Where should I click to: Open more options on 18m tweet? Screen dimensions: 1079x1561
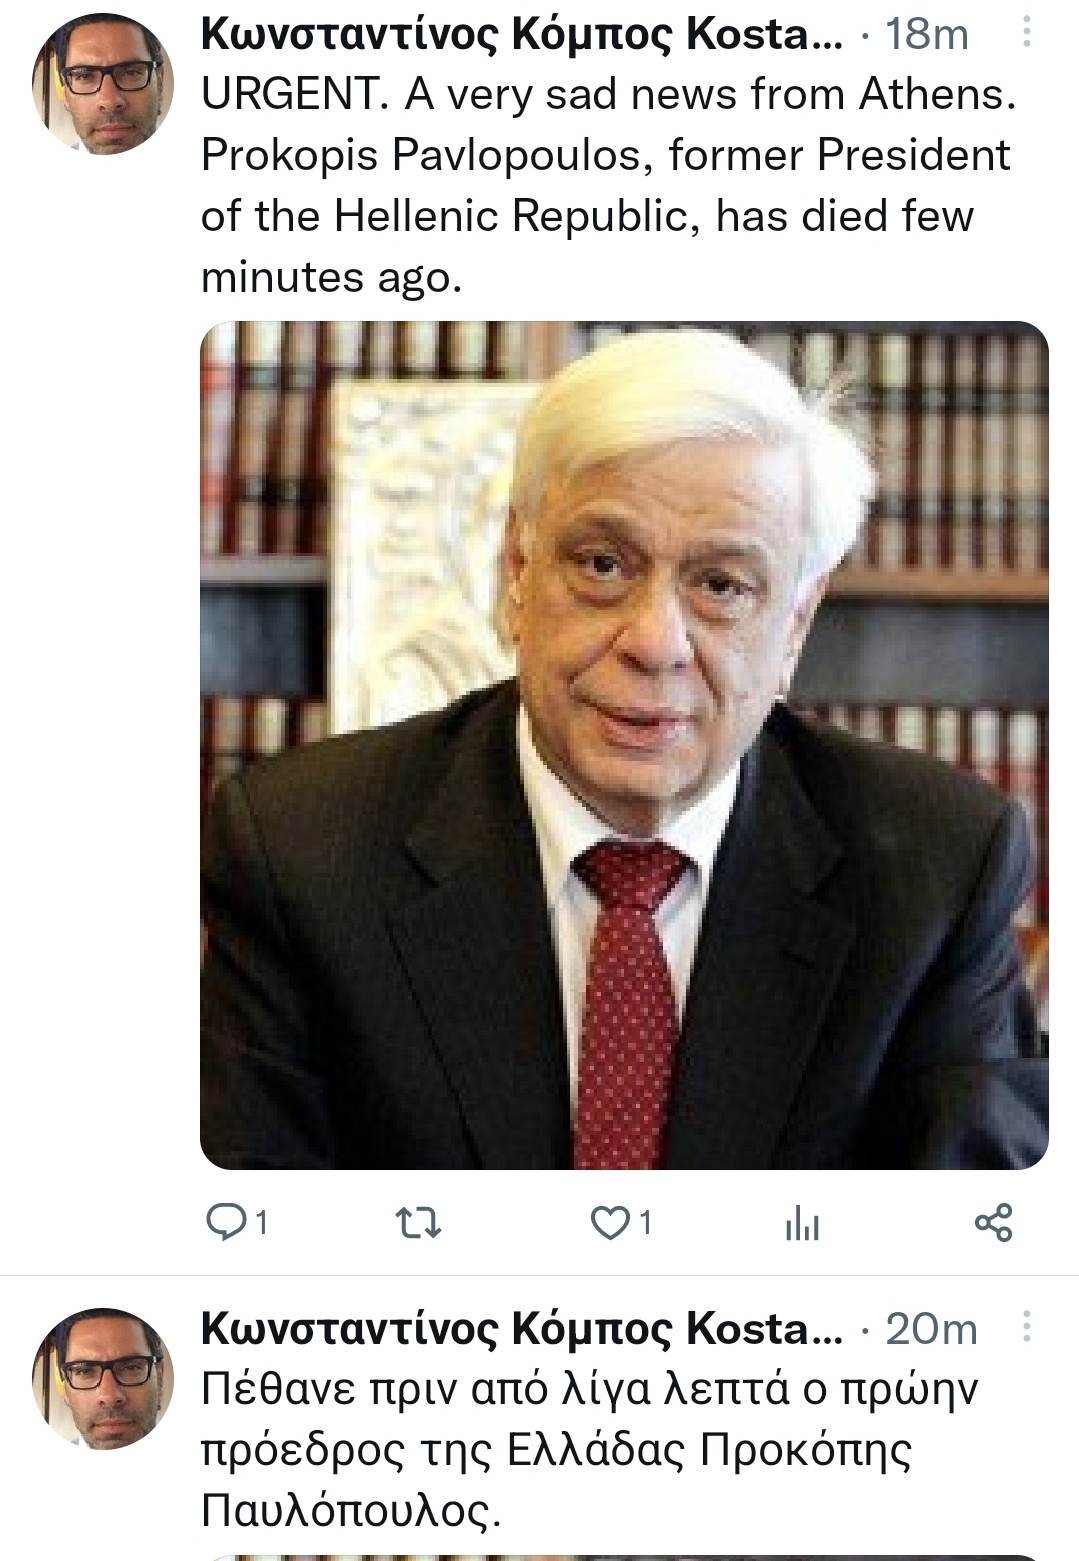point(1026,35)
